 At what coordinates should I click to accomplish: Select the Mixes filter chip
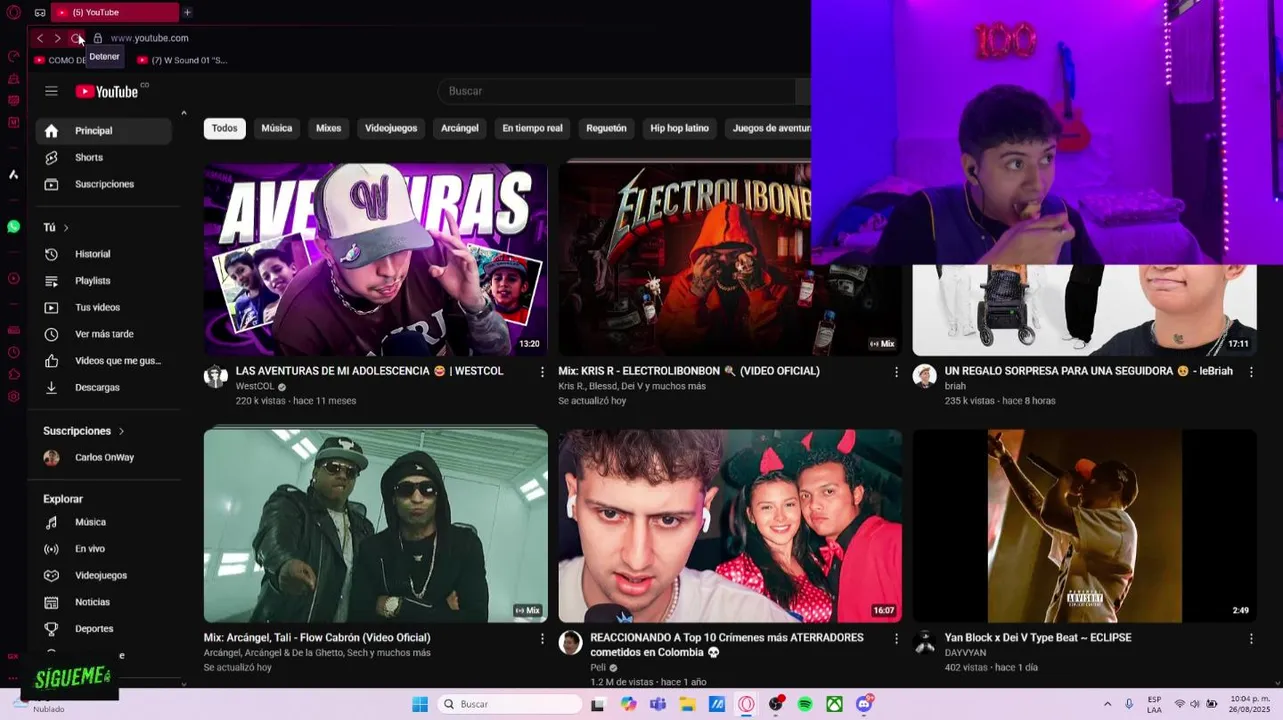(329, 128)
